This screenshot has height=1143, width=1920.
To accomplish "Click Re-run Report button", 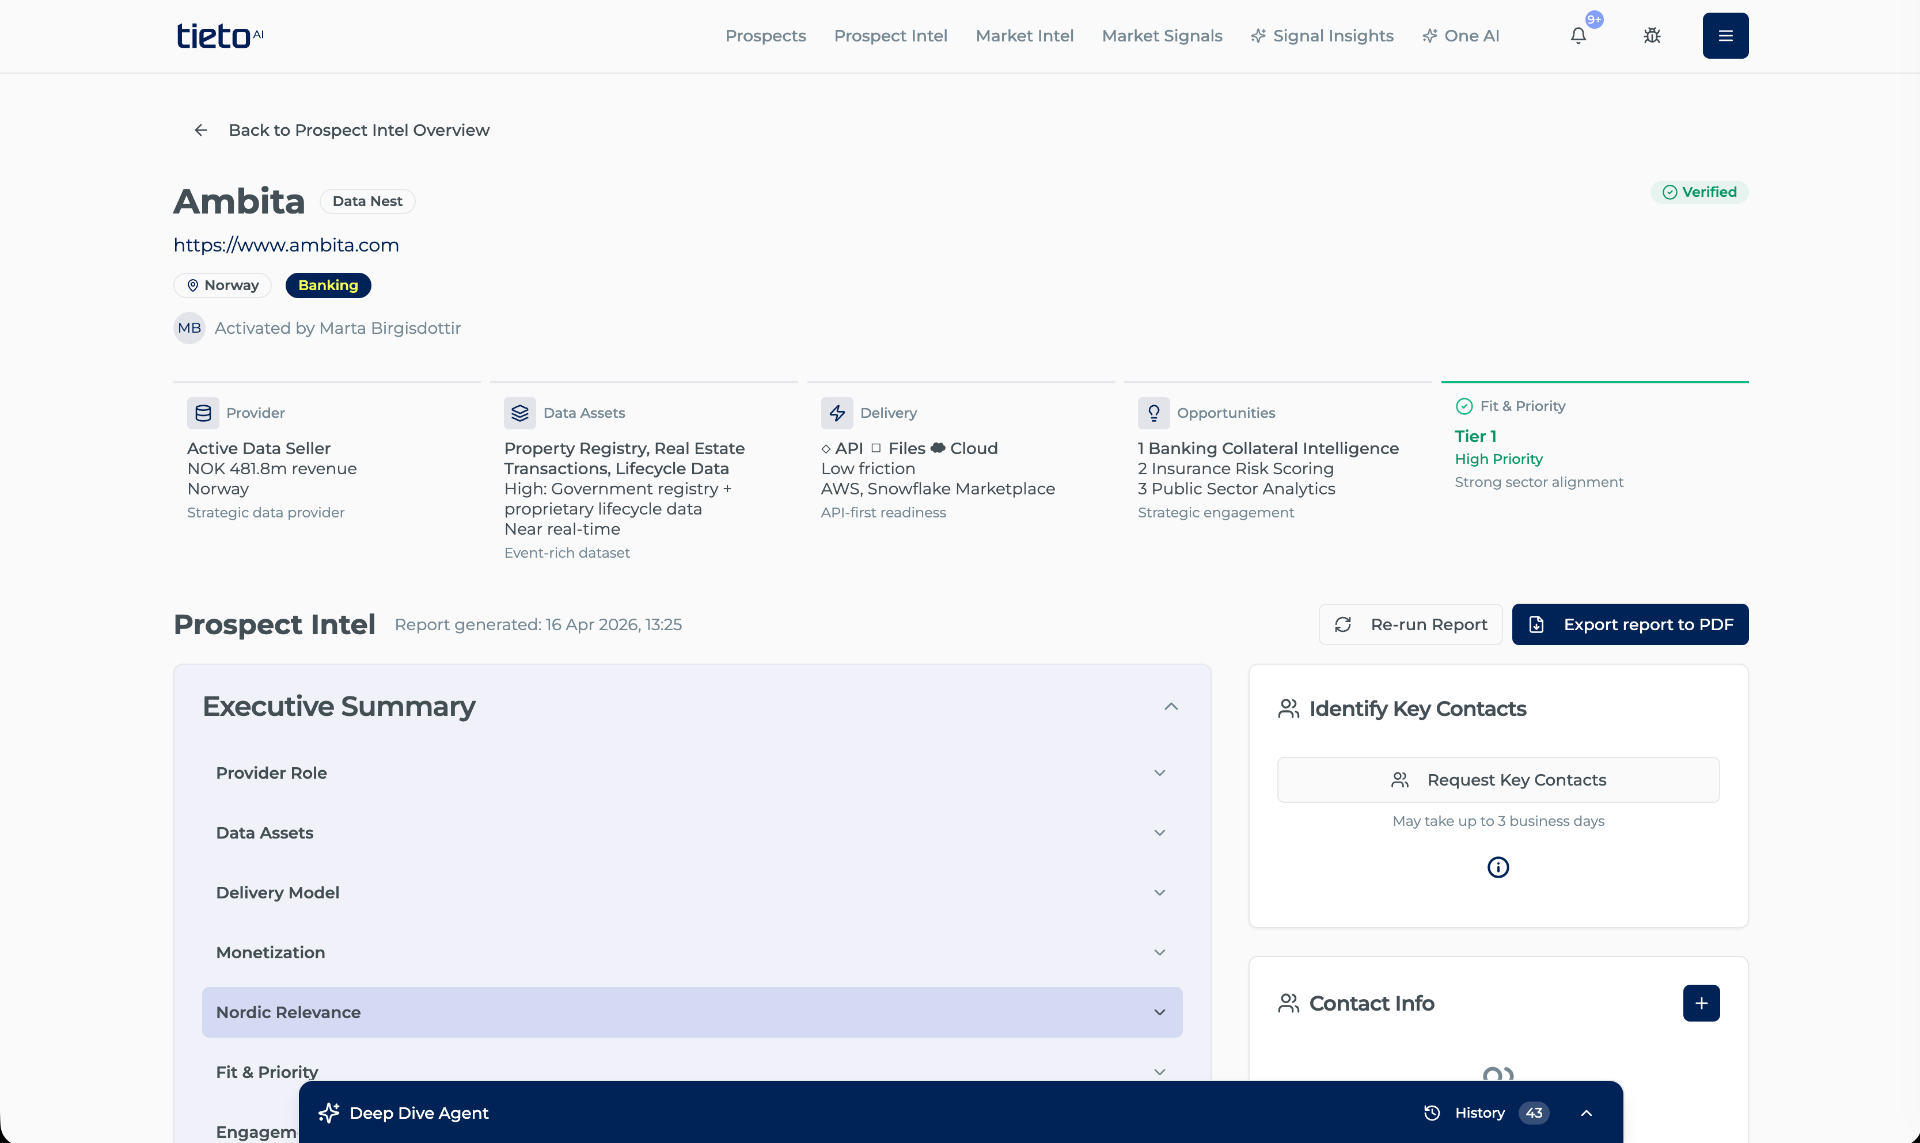I will (1410, 624).
